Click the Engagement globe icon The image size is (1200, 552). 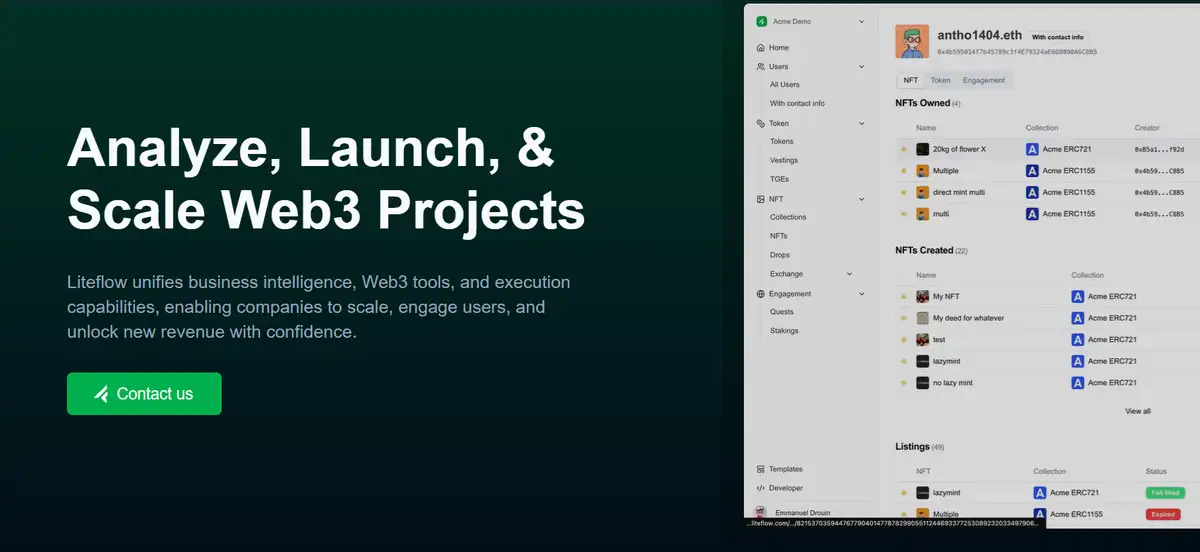761,294
